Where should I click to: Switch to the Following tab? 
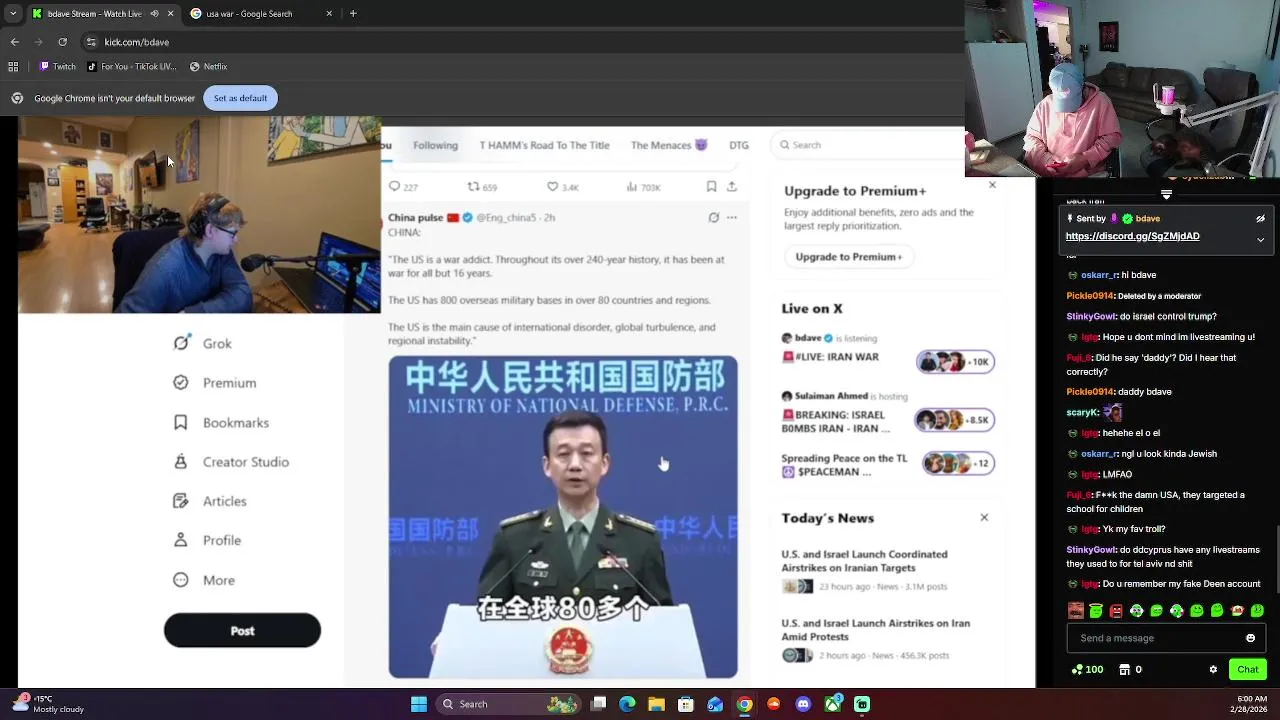pyautogui.click(x=435, y=145)
